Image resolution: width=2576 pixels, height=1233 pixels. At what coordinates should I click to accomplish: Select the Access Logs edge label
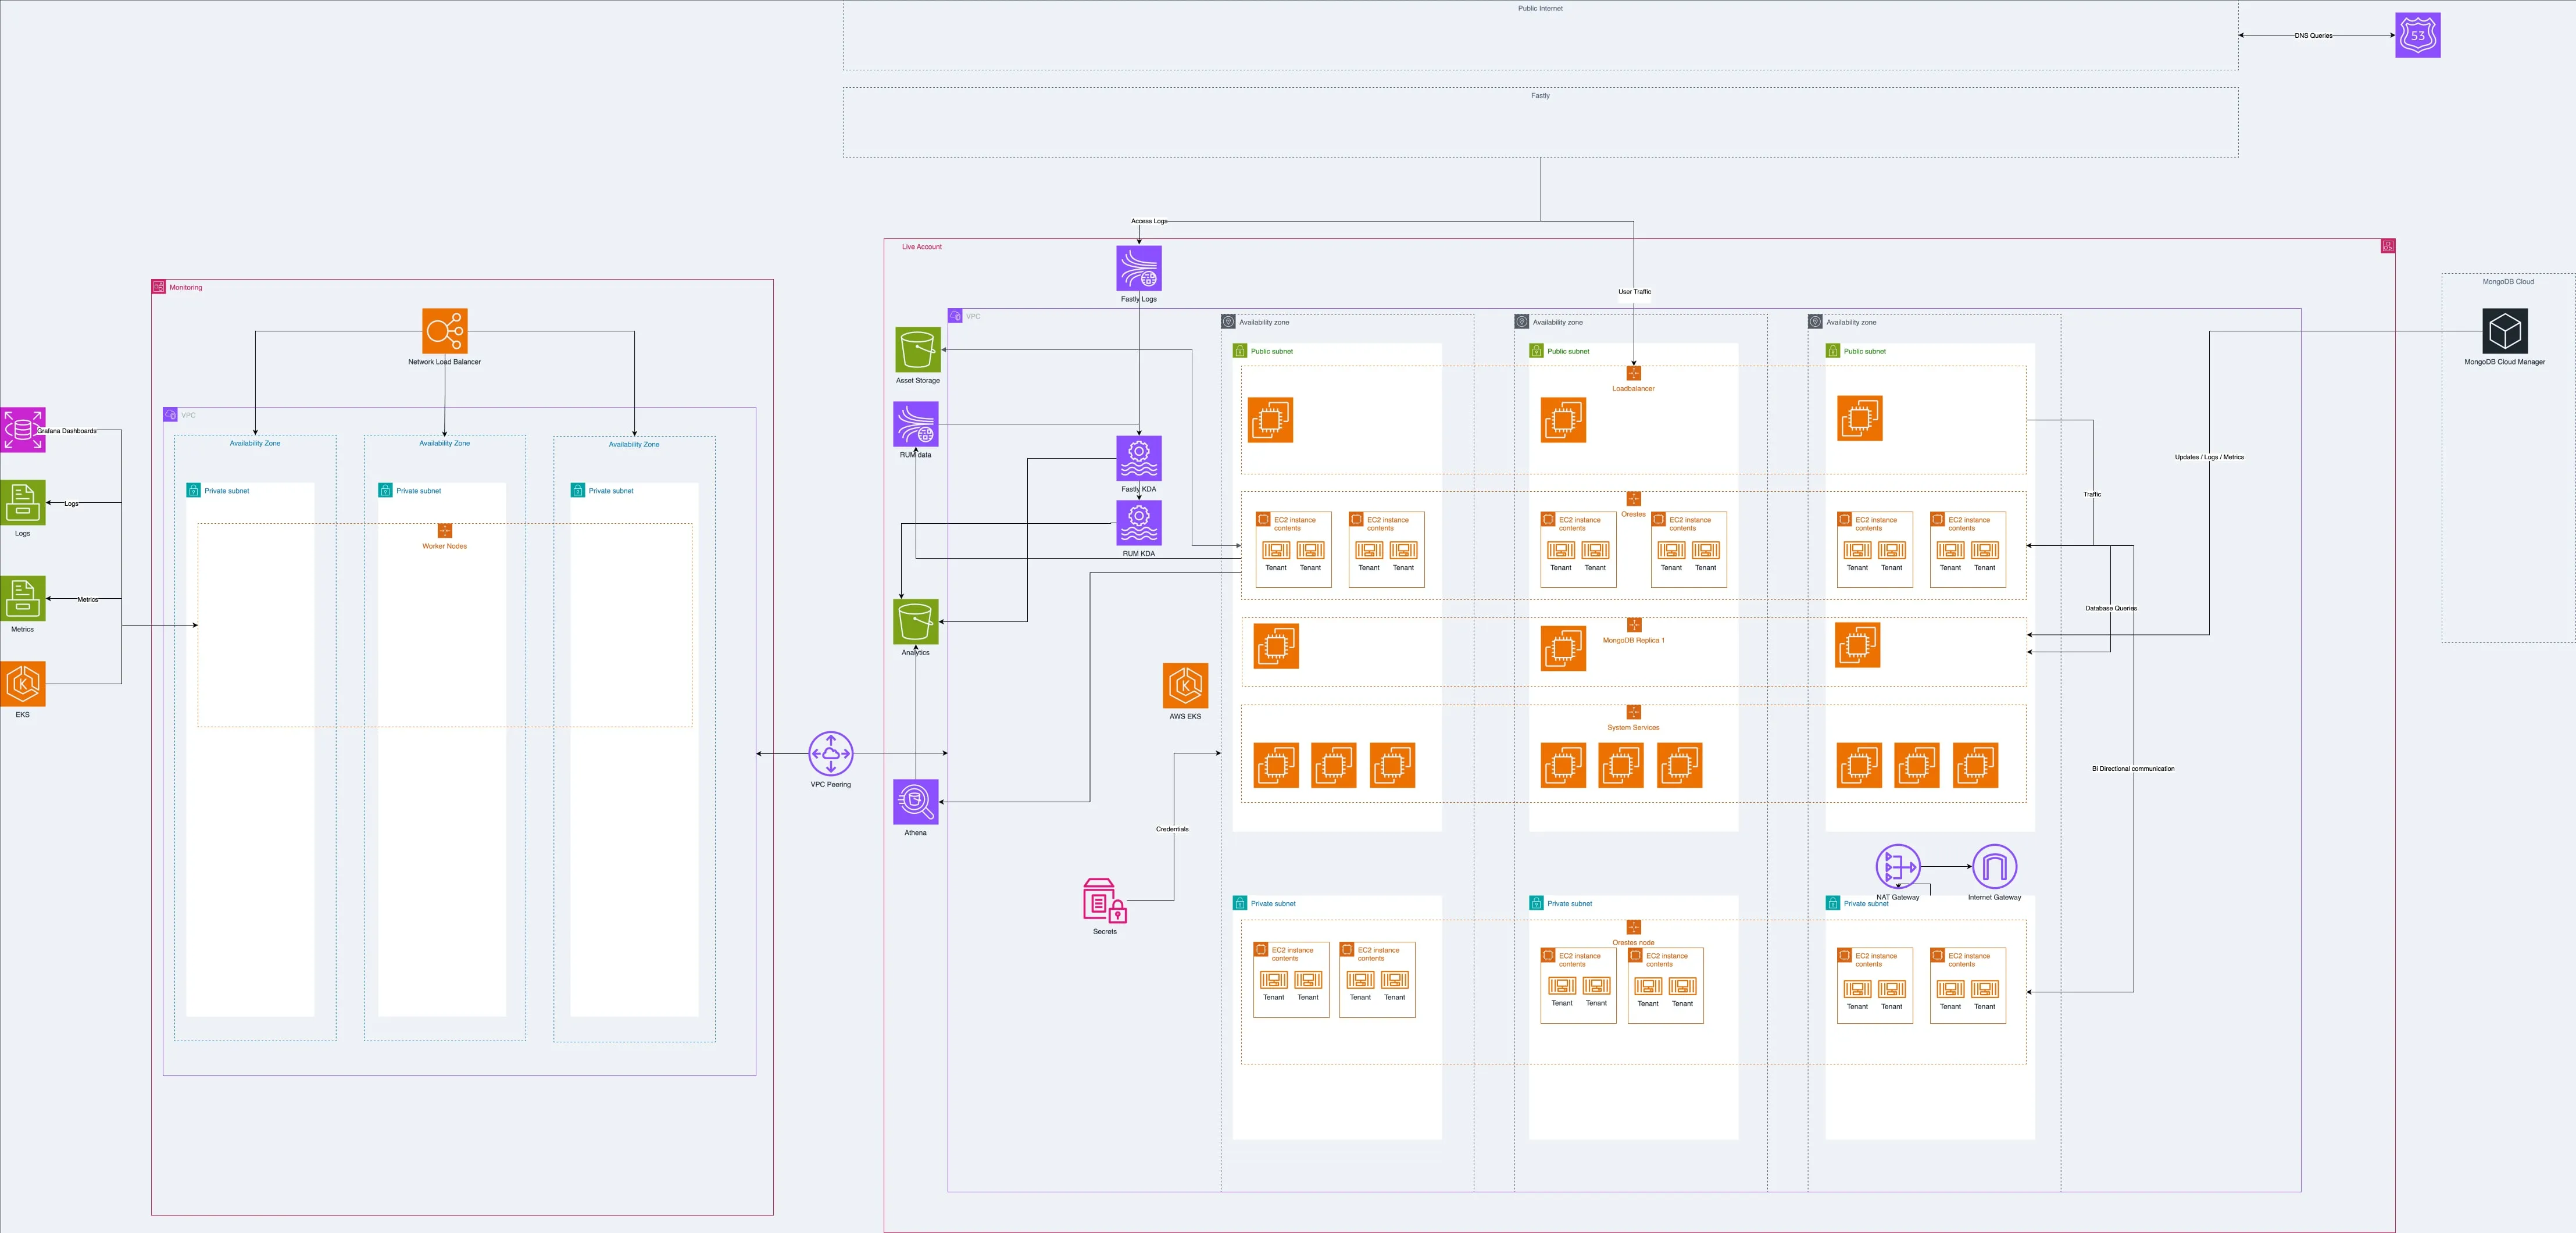point(1149,221)
